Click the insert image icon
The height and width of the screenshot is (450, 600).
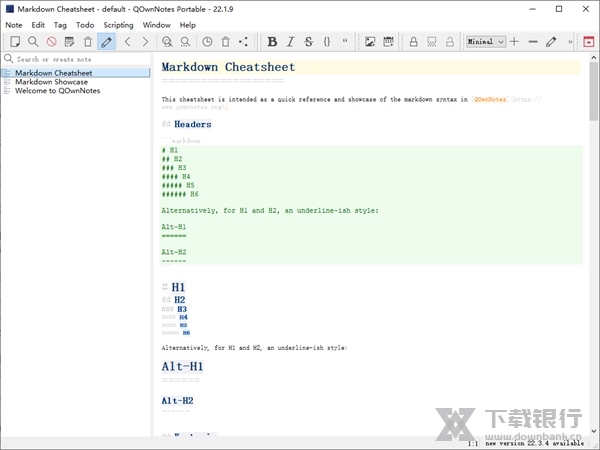pos(370,42)
